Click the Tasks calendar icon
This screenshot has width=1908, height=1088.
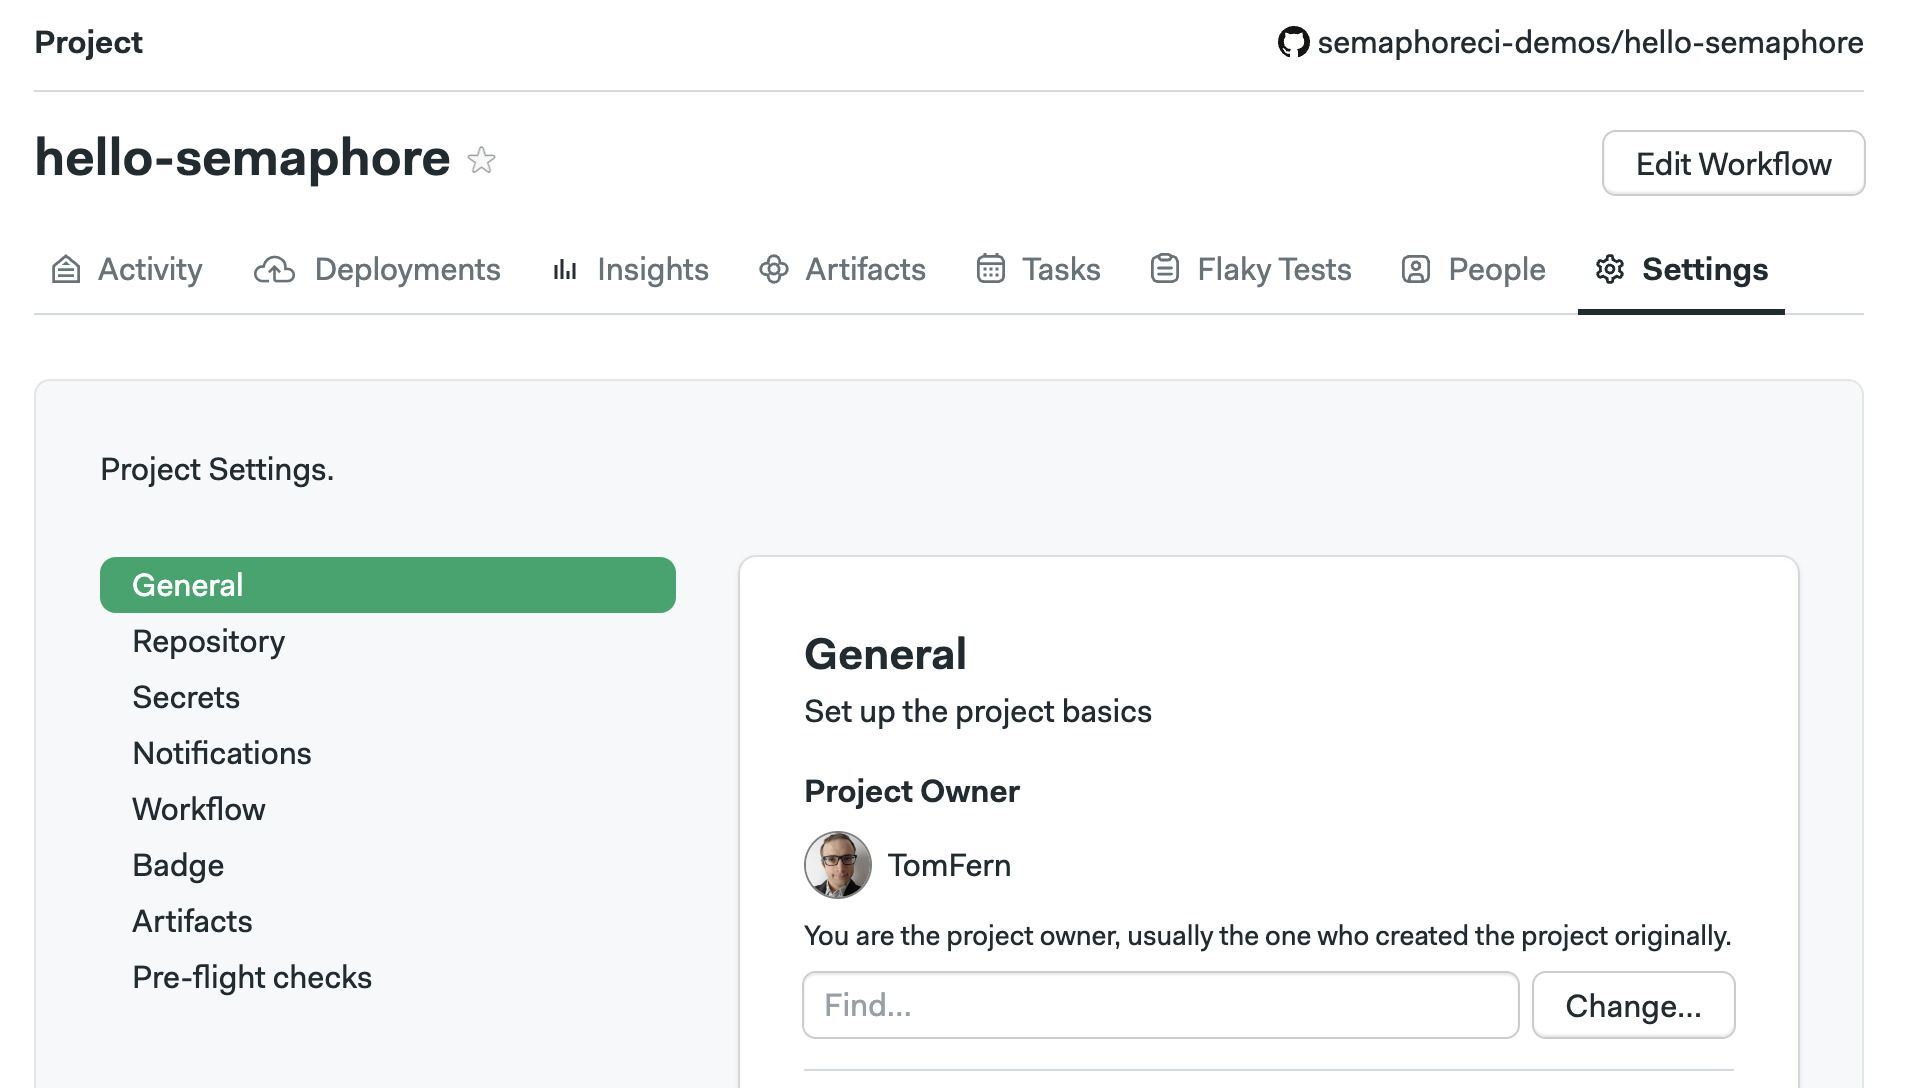coord(990,269)
